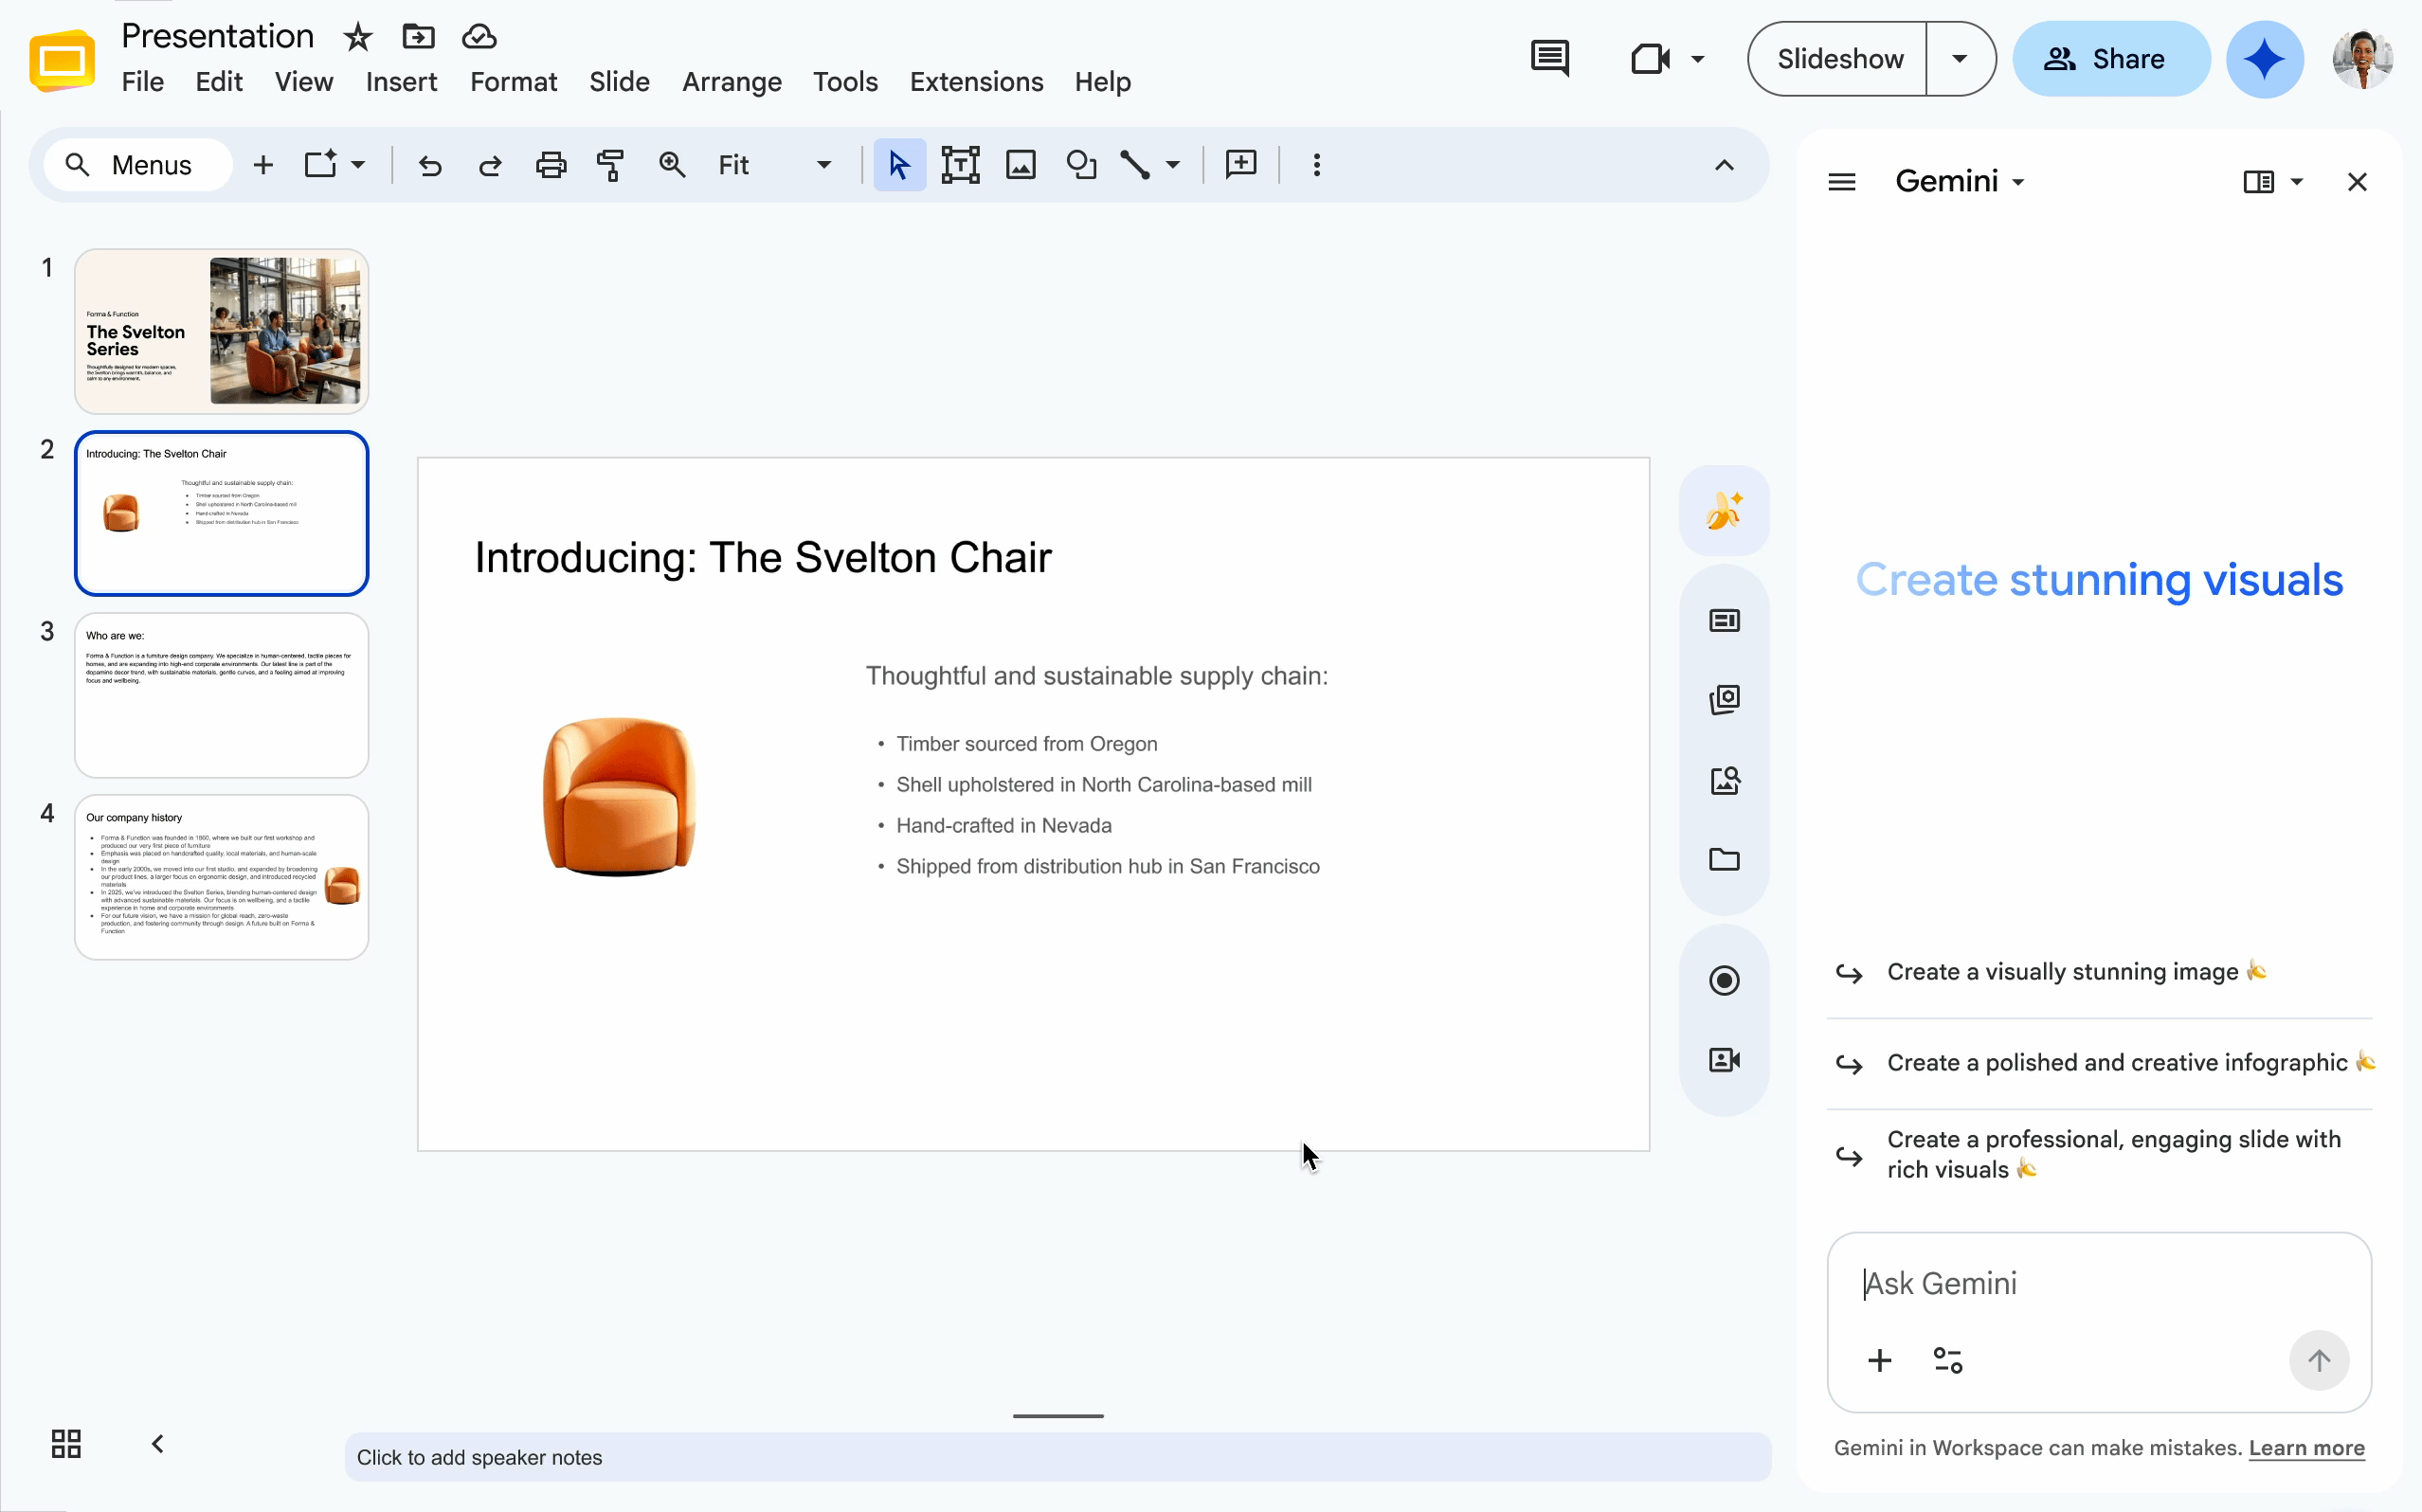Start a video call with camera icon

point(1651,58)
